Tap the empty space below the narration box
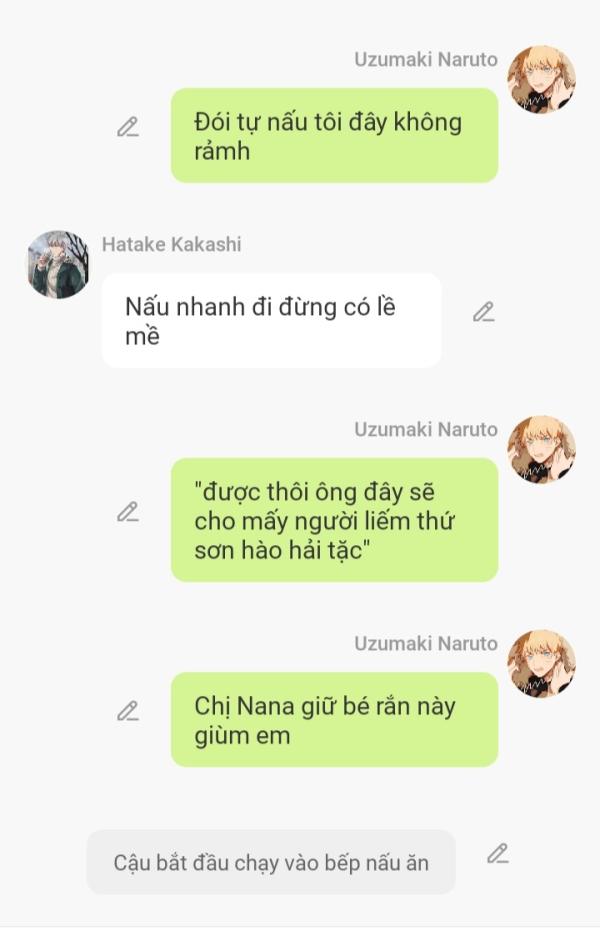This screenshot has height=936, width=600. pos(299,912)
